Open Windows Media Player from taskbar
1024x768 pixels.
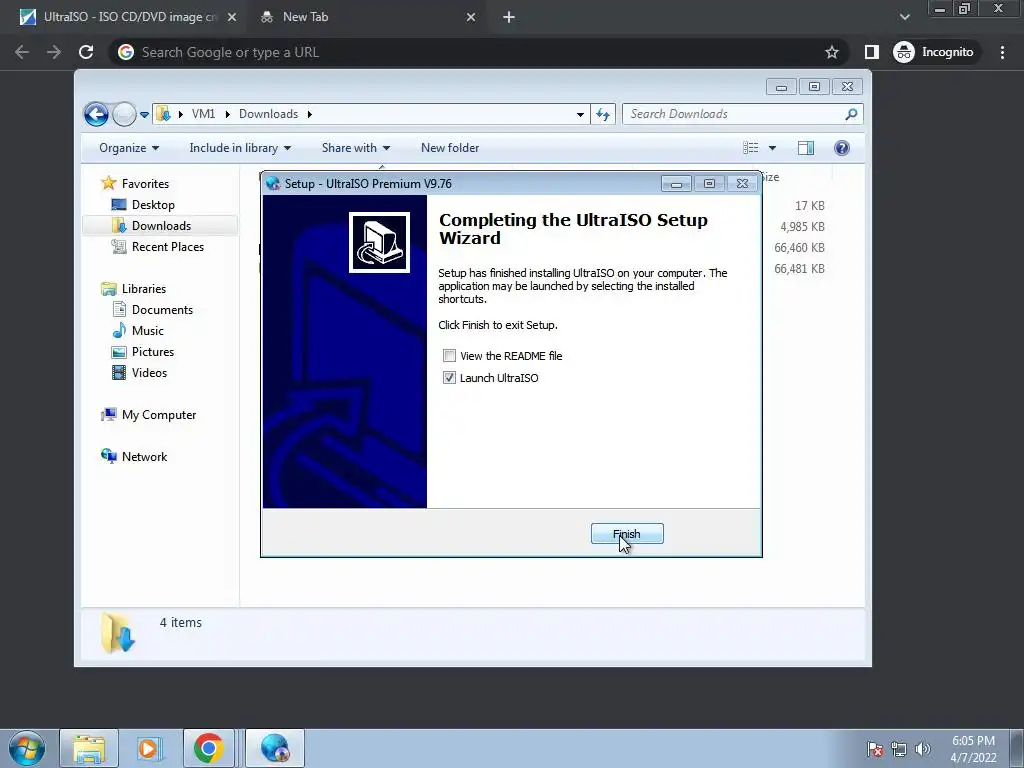(150, 748)
